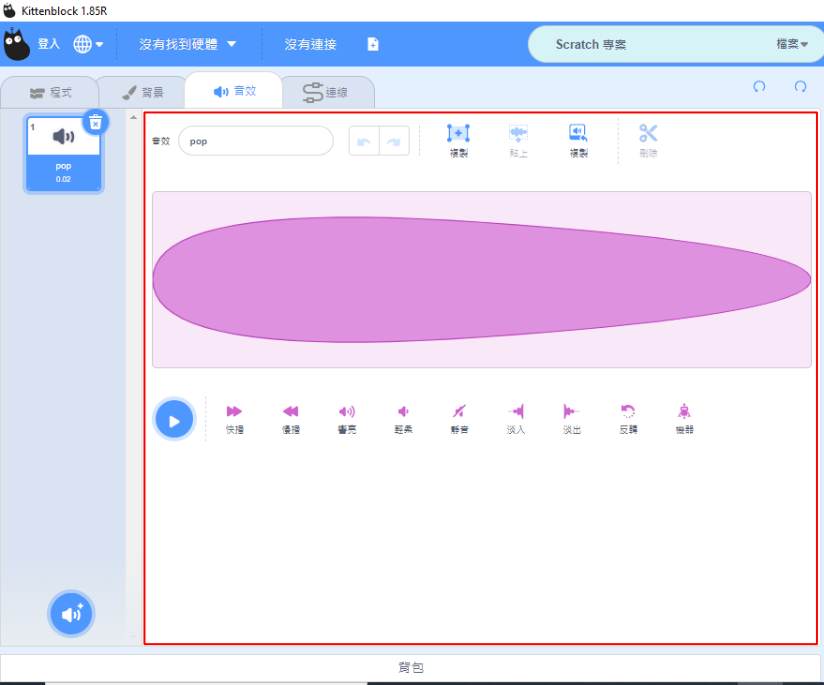Switch to the 連線 (Connection) tab
824x685 pixels.
click(327, 93)
